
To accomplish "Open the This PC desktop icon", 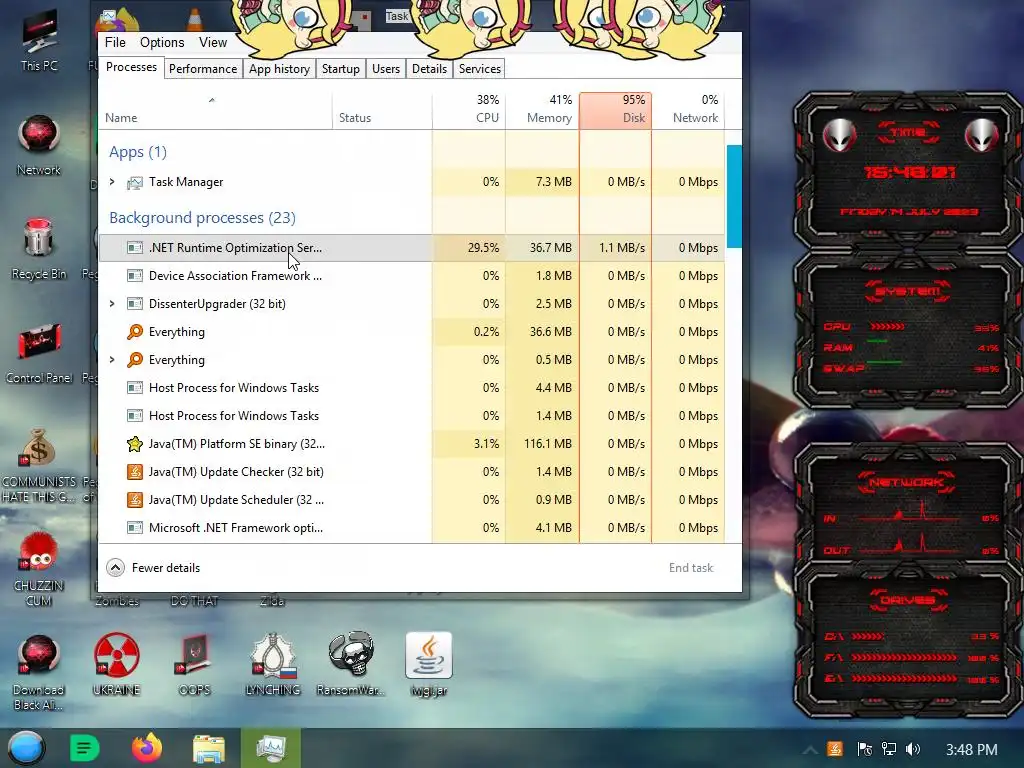I will [x=39, y=40].
